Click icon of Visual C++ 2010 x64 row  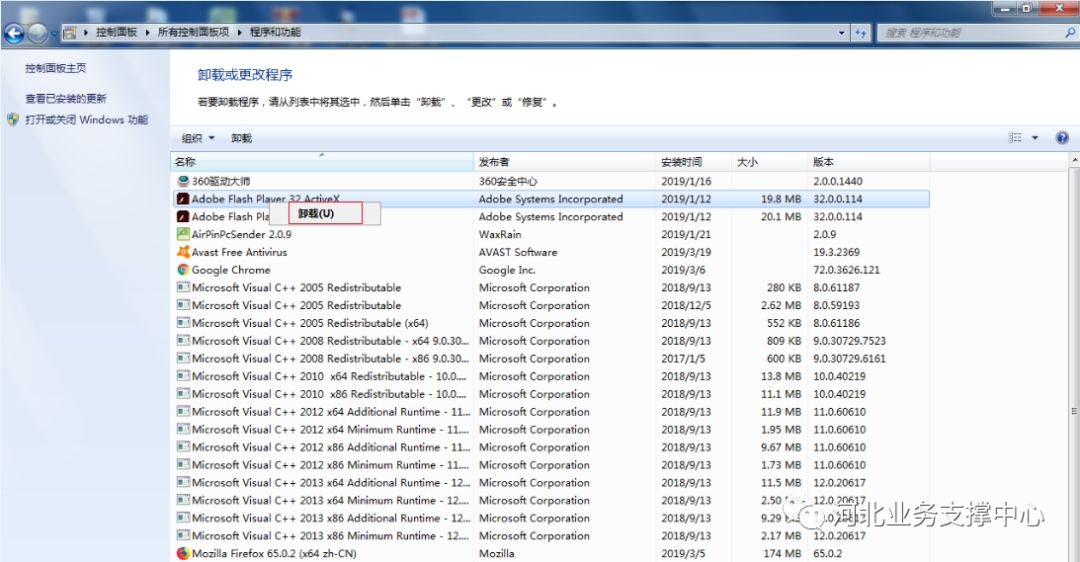click(183, 376)
